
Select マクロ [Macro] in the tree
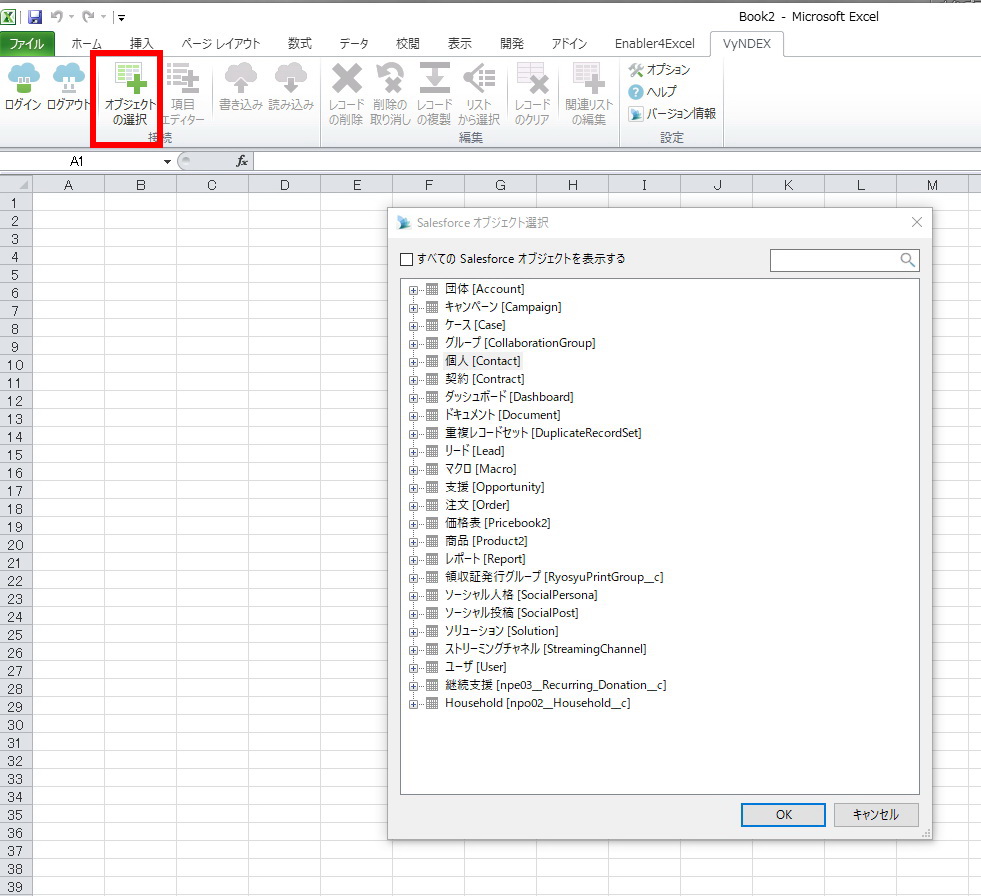coord(480,469)
